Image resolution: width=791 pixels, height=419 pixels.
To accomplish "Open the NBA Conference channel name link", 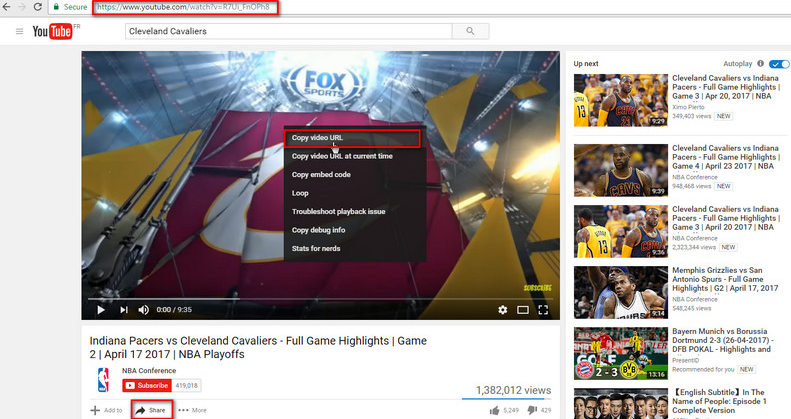I will point(149,371).
